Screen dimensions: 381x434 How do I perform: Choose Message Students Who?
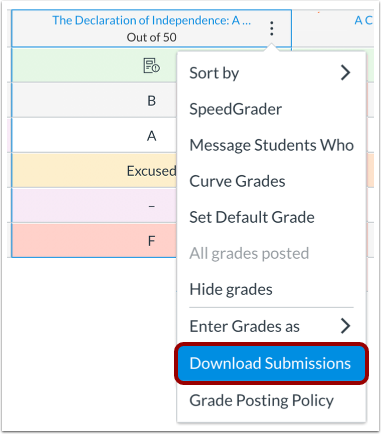click(x=271, y=145)
